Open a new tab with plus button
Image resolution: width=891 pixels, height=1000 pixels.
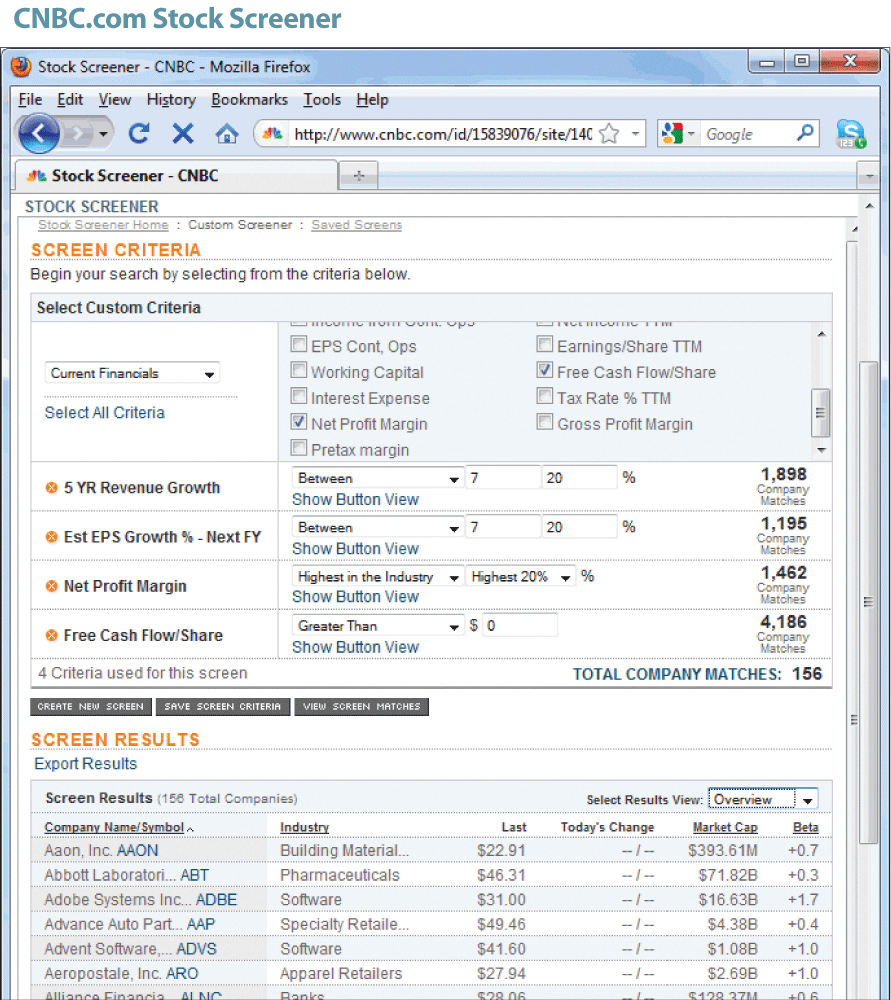coord(359,176)
